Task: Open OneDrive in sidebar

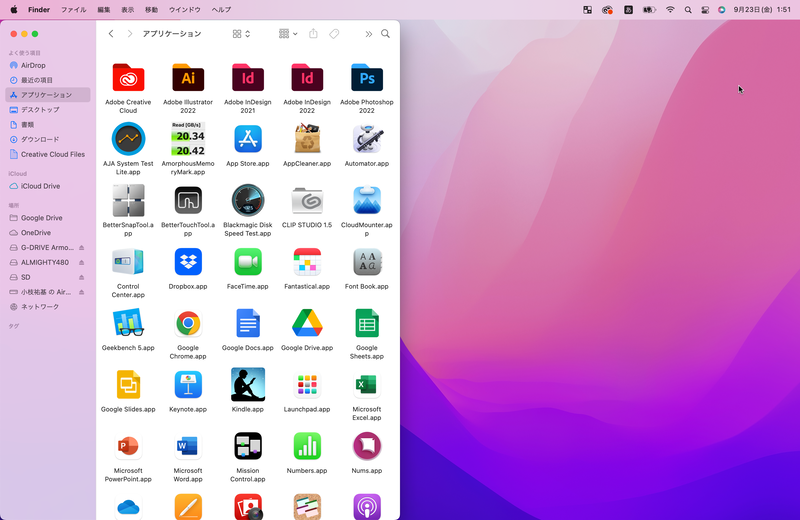Action: (x=48, y=233)
